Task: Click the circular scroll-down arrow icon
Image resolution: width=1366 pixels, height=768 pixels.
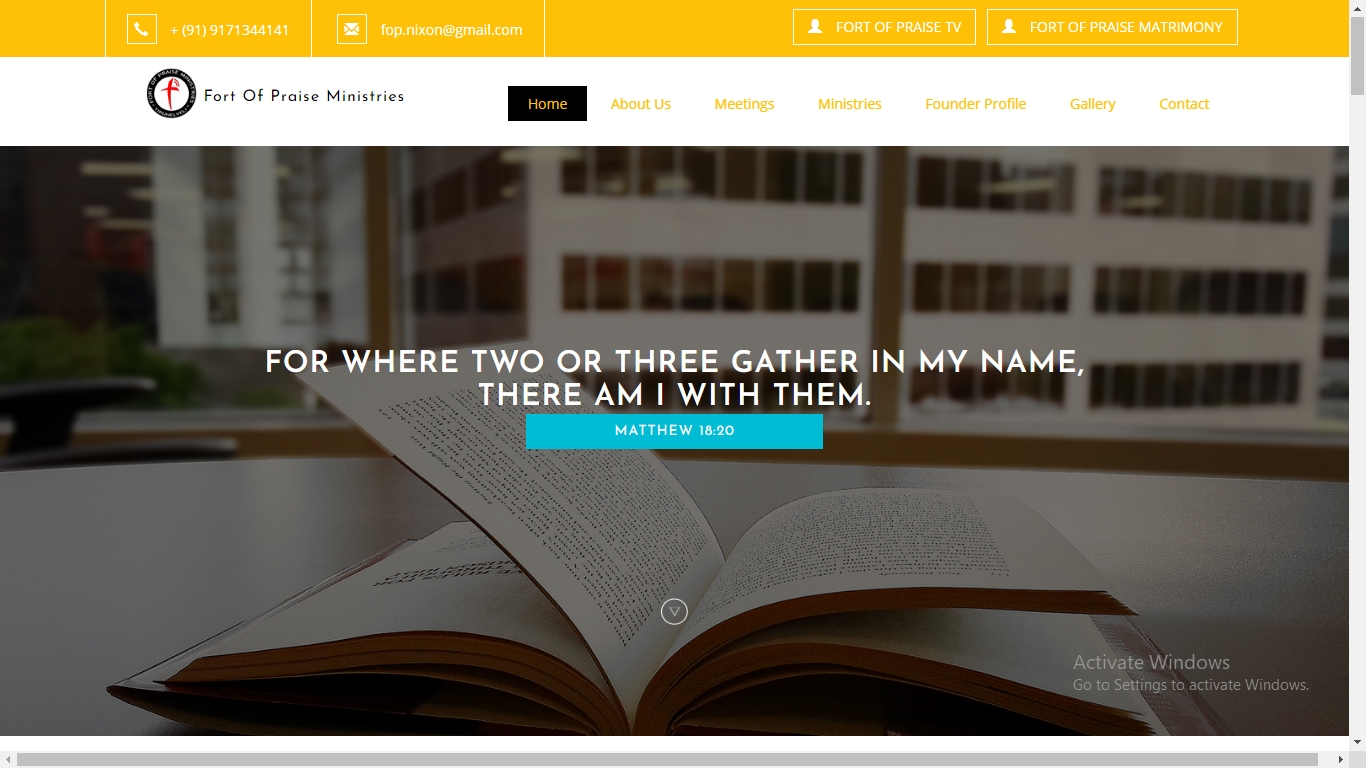Action: coord(674,611)
